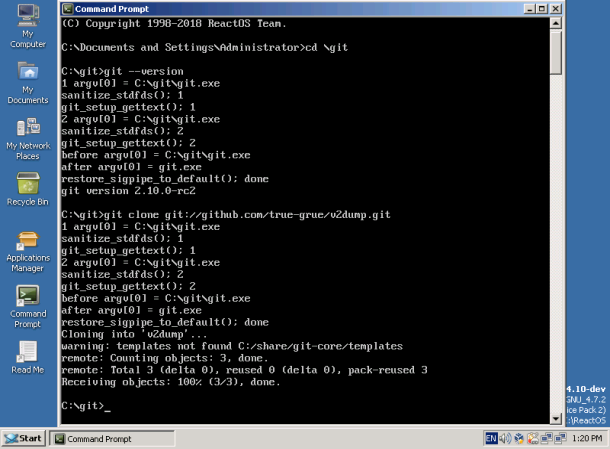
Task: Click the scrollbar down arrow
Action: coord(556,419)
